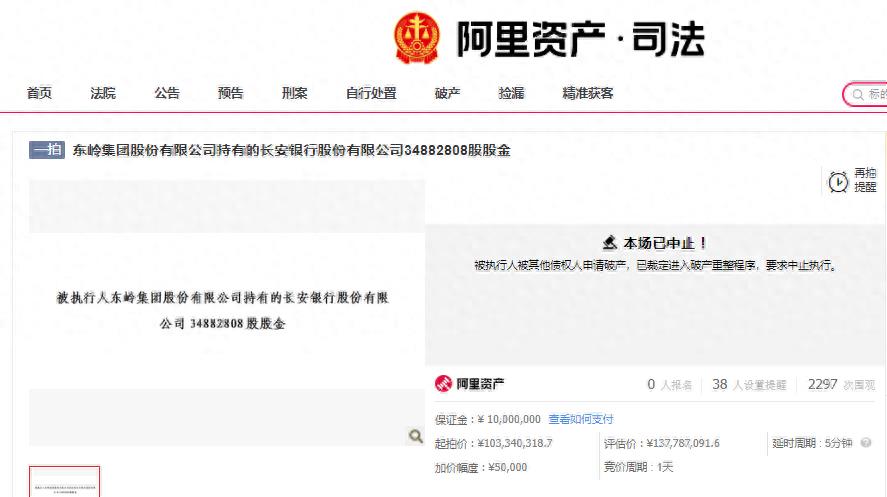887x497 pixels.
Task: Click the help icon beside 延时周期
Action: 866,443
